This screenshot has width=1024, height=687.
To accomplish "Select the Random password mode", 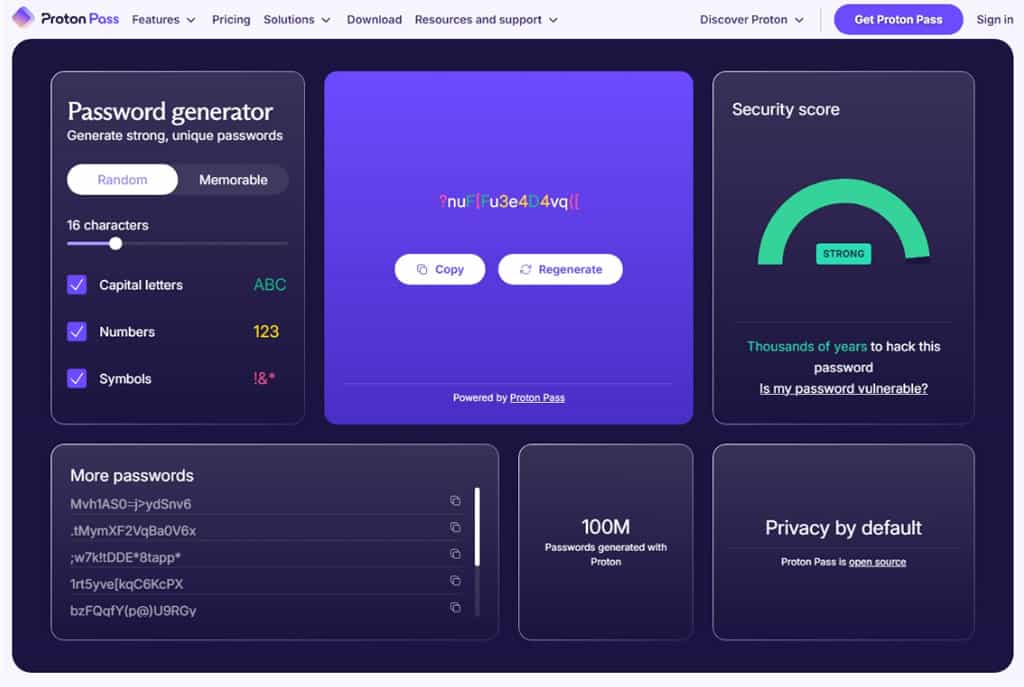I will pyautogui.click(x=122, y=180).
